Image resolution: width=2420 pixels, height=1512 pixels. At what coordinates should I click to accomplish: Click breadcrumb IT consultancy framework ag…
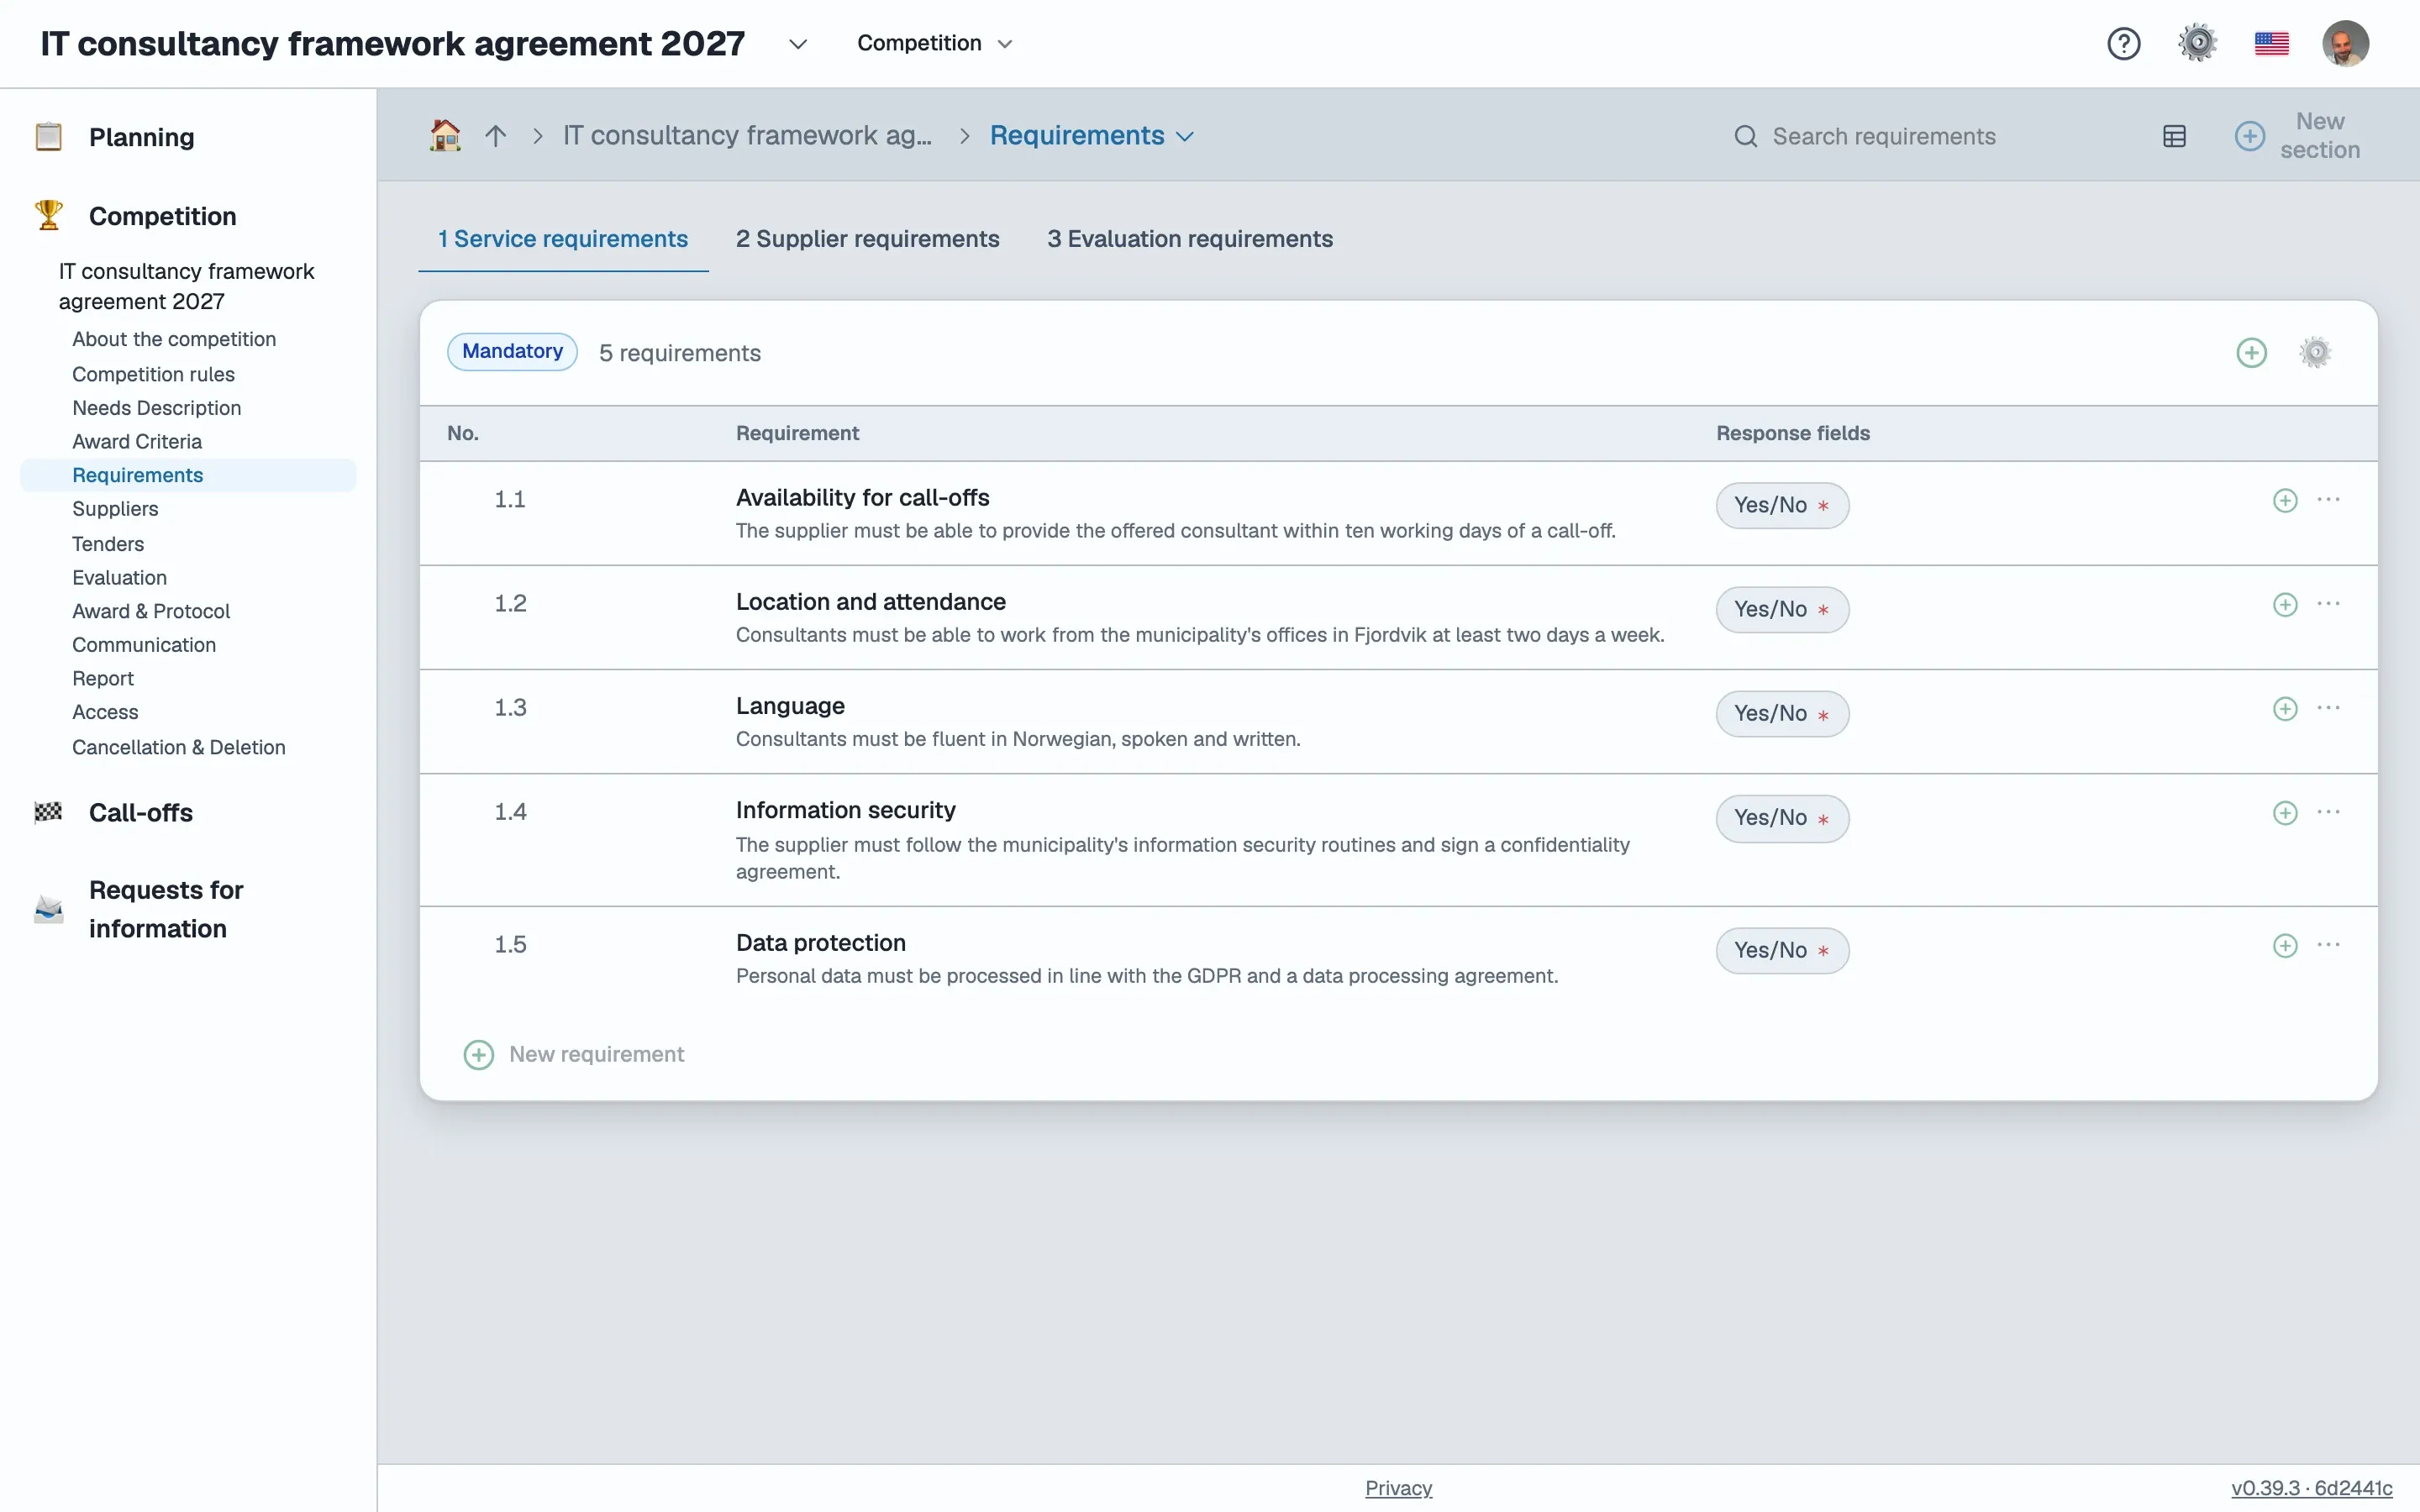pyautogui.click(x=747, y=135)
